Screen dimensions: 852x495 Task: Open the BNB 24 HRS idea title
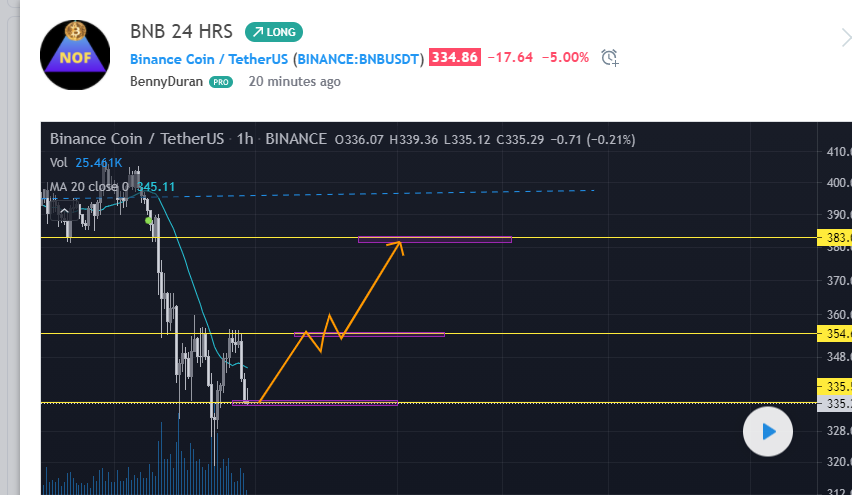tap(180, 32)
